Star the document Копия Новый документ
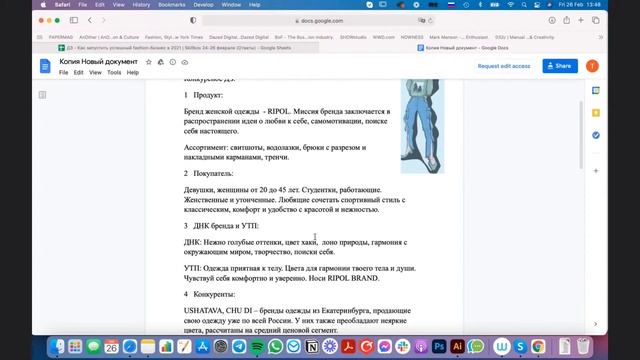The image size is (640, 360). pos(149,62)
